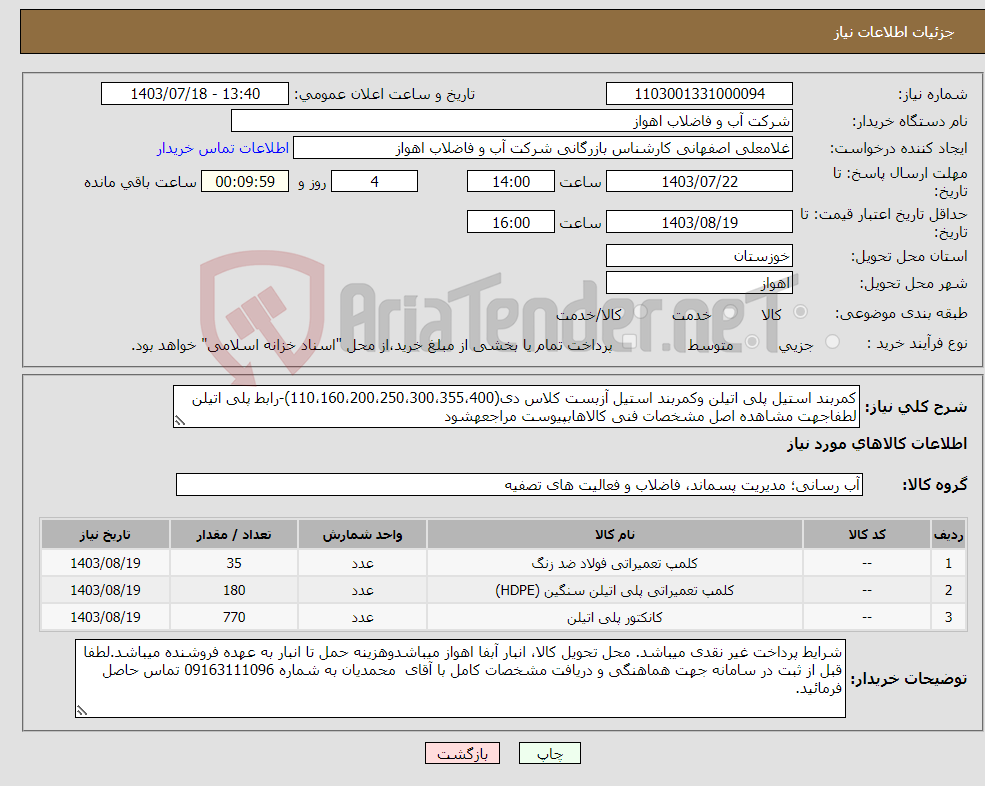This screenshot has height=786, width=985.
Task: Click the need number field 1103001331000094
Action: [x=699, y=94]
